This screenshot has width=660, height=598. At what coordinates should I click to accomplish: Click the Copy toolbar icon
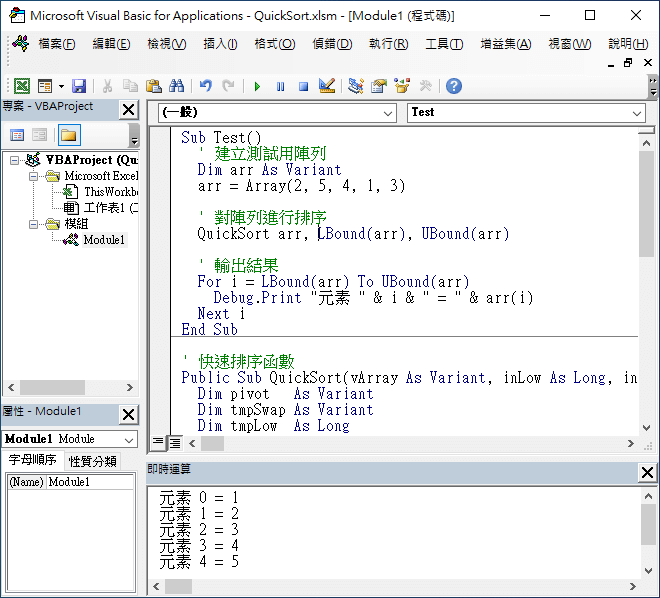(x=130, y=86)
